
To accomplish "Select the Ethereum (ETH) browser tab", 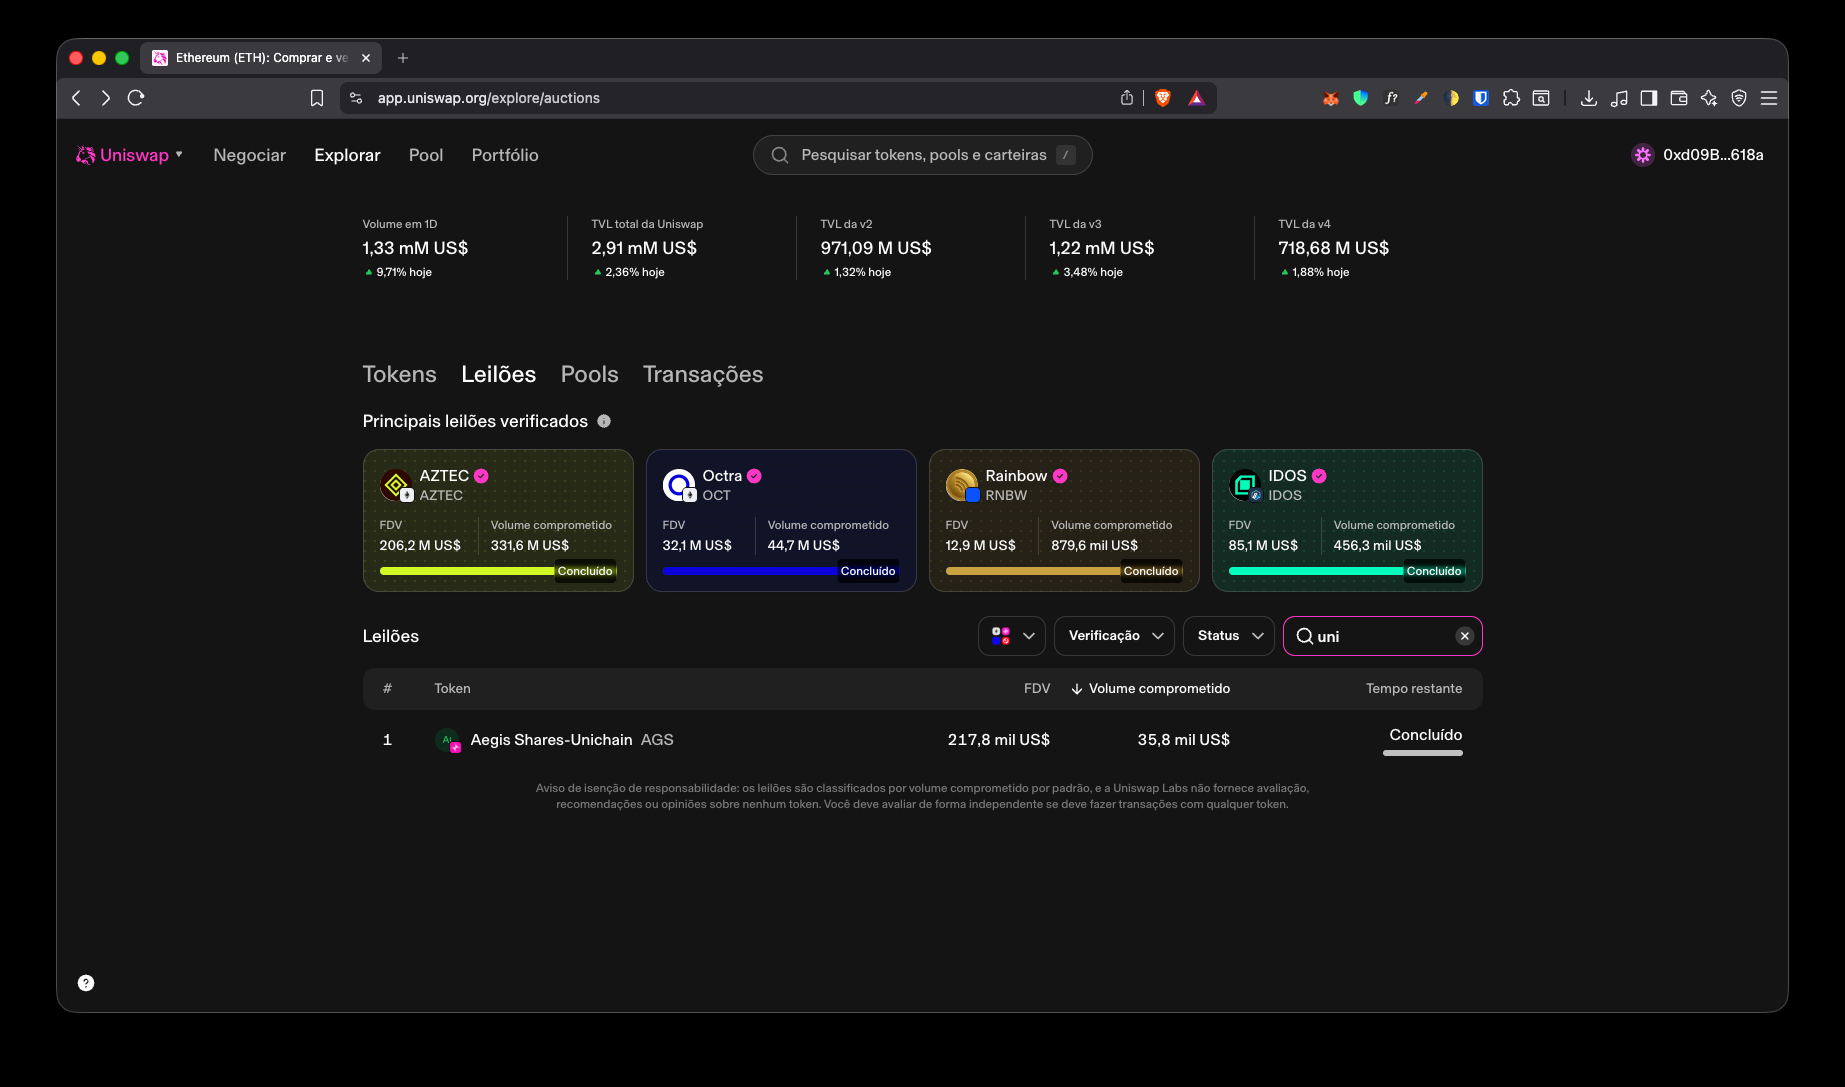I will pyautogui.click(x=260, y=58).
